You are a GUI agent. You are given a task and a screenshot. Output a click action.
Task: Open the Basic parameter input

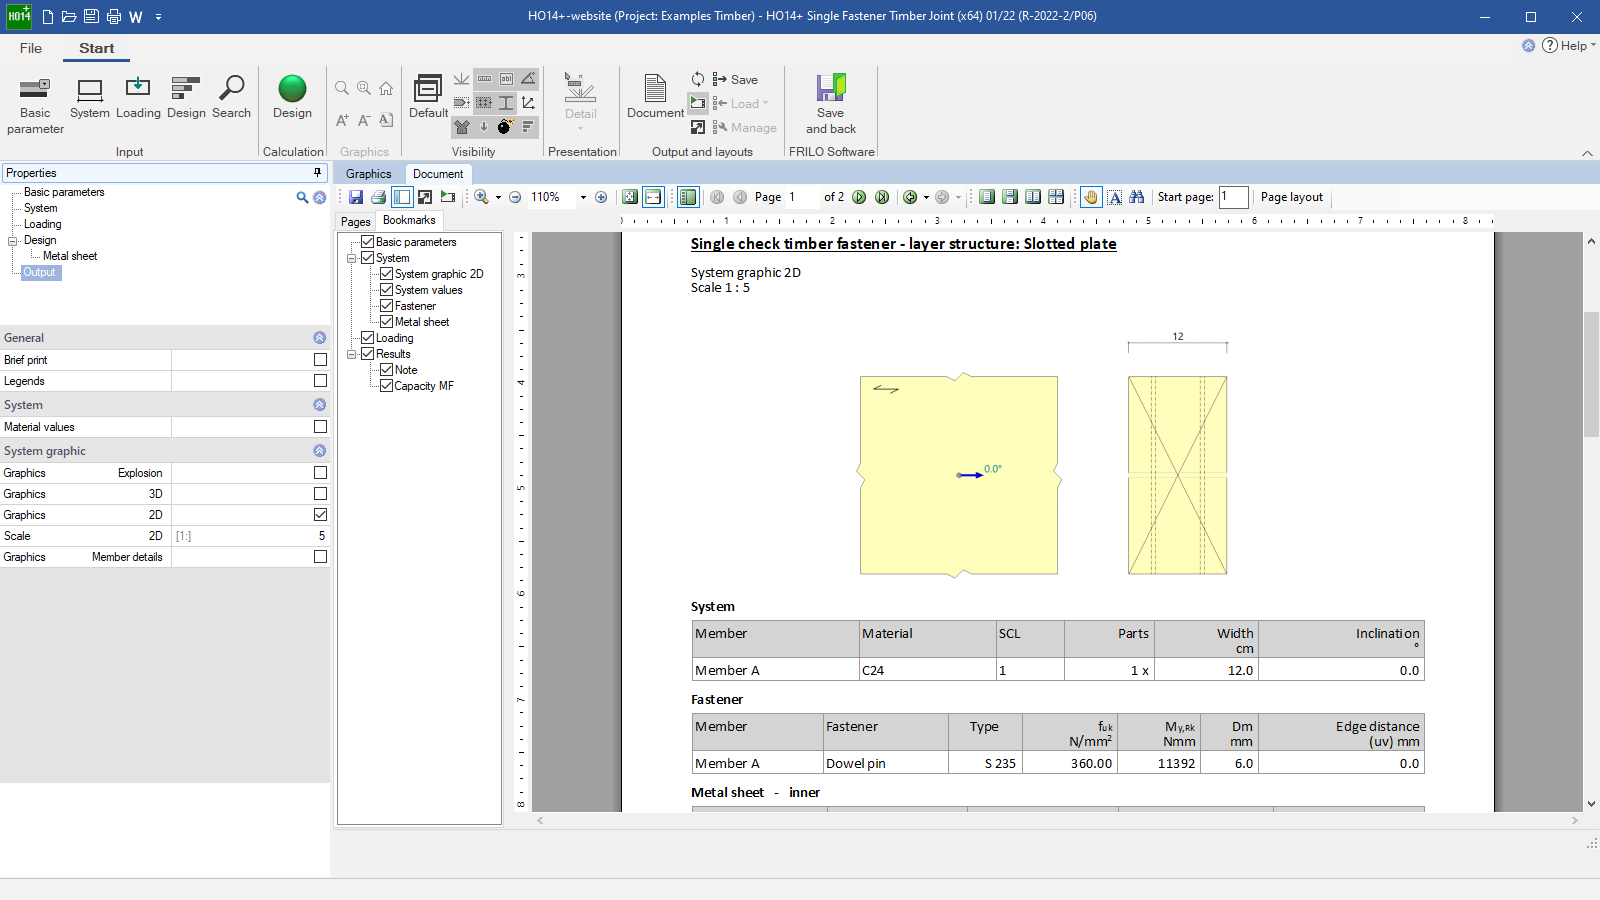click(x=35, y=105)
